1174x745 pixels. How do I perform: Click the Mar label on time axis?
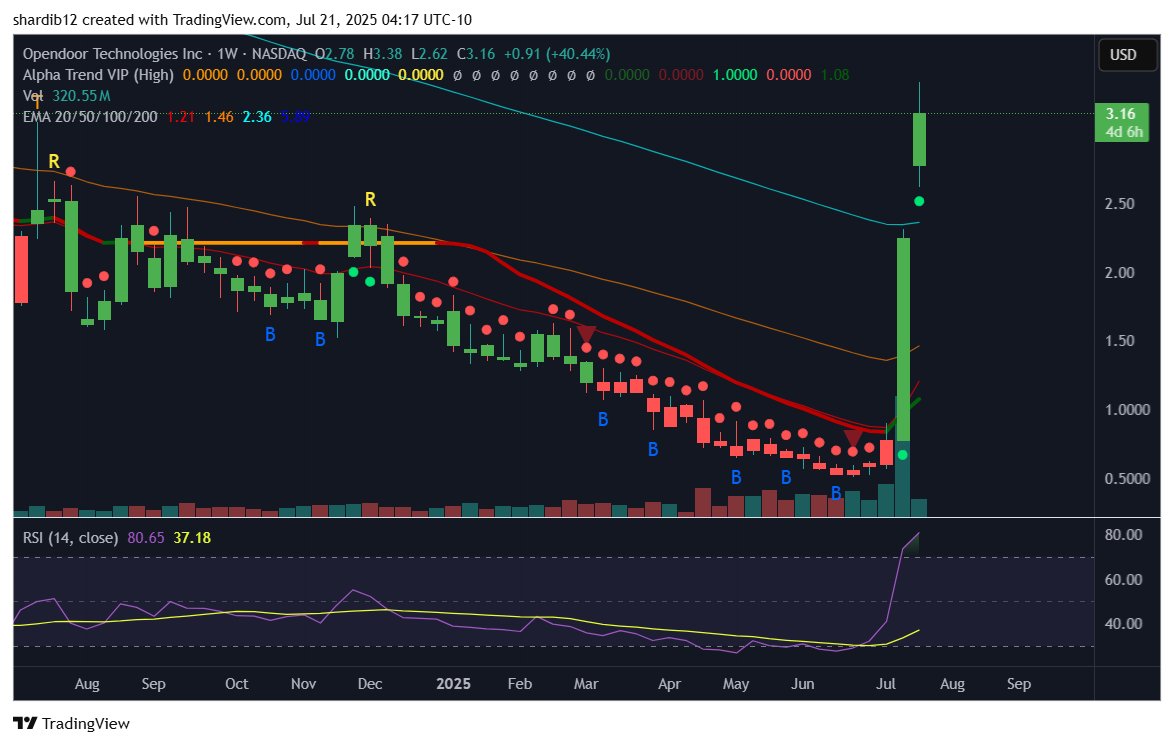pos(586,684)
